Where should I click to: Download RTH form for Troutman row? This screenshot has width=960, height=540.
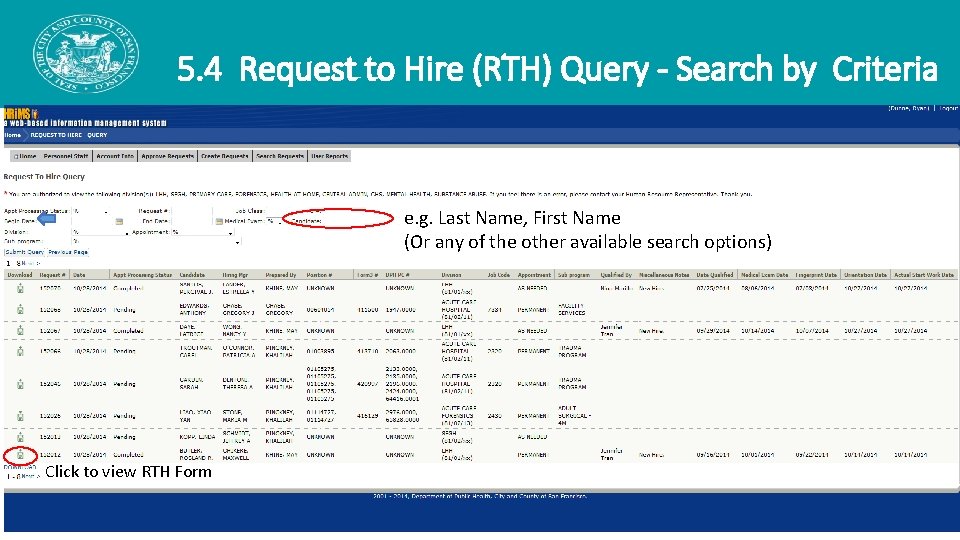point(20,351)
